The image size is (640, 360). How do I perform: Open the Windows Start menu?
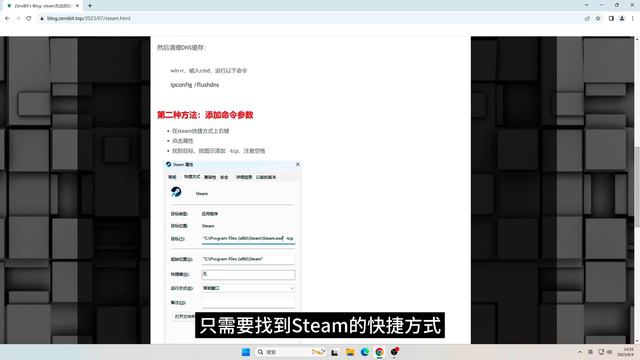click(246, 352)
